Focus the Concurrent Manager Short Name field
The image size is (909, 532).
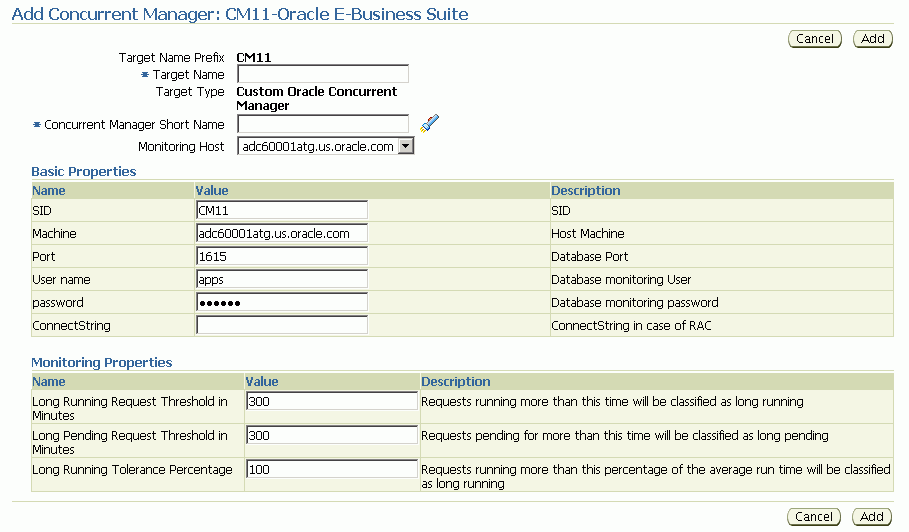(323, 124)
